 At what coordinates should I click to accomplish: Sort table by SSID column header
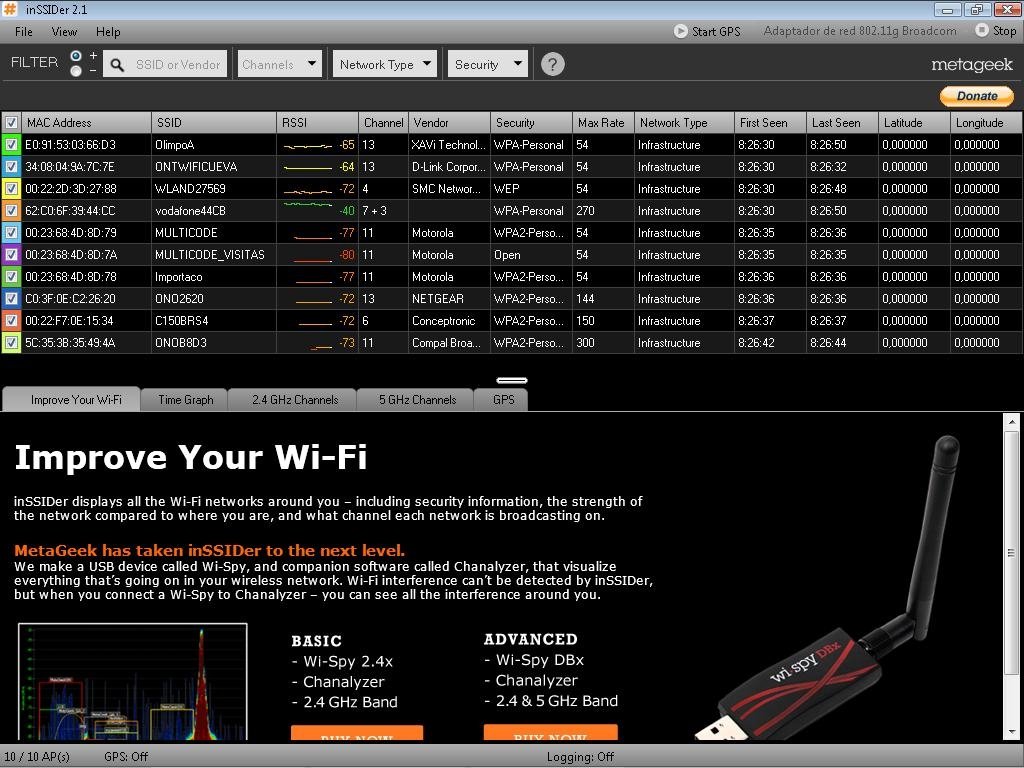coord(214,123)
